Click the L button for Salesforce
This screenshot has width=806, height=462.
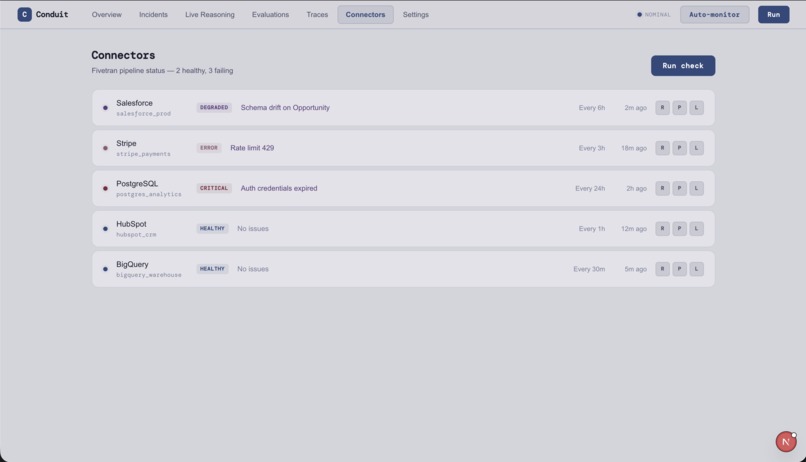697,107
